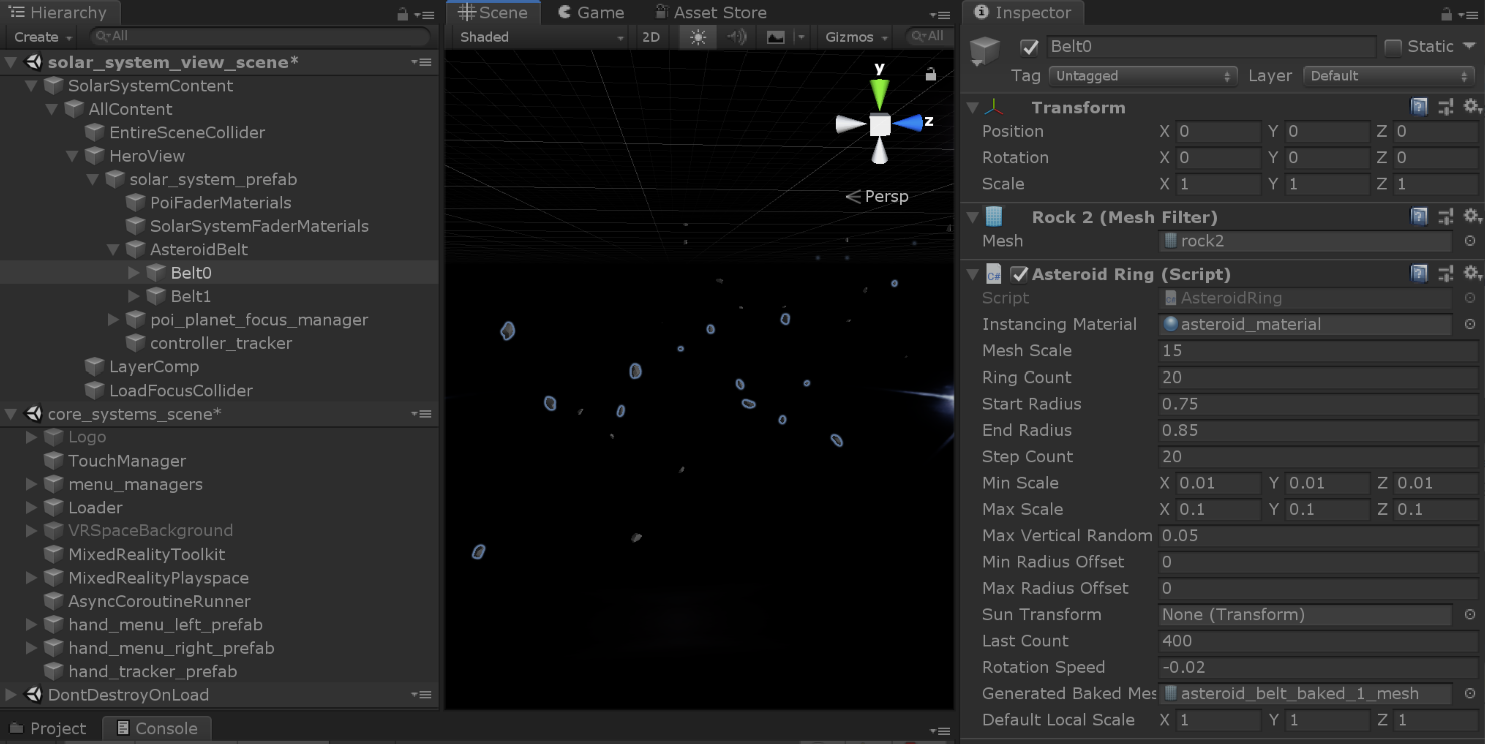This screenshot has width=1485, height=744.
Task: Toggle 2D scene view mode
Action: tap(651, 37)
